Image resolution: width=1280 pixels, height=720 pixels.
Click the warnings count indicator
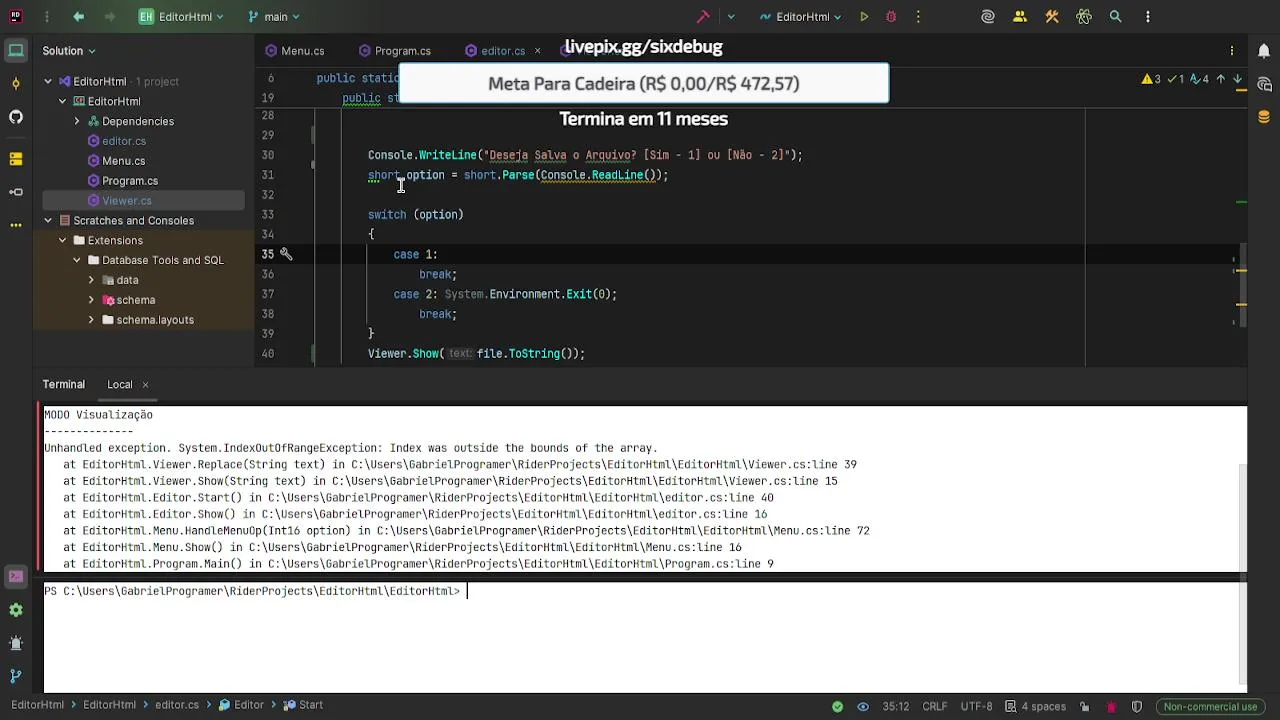(x=1151, y=79)
